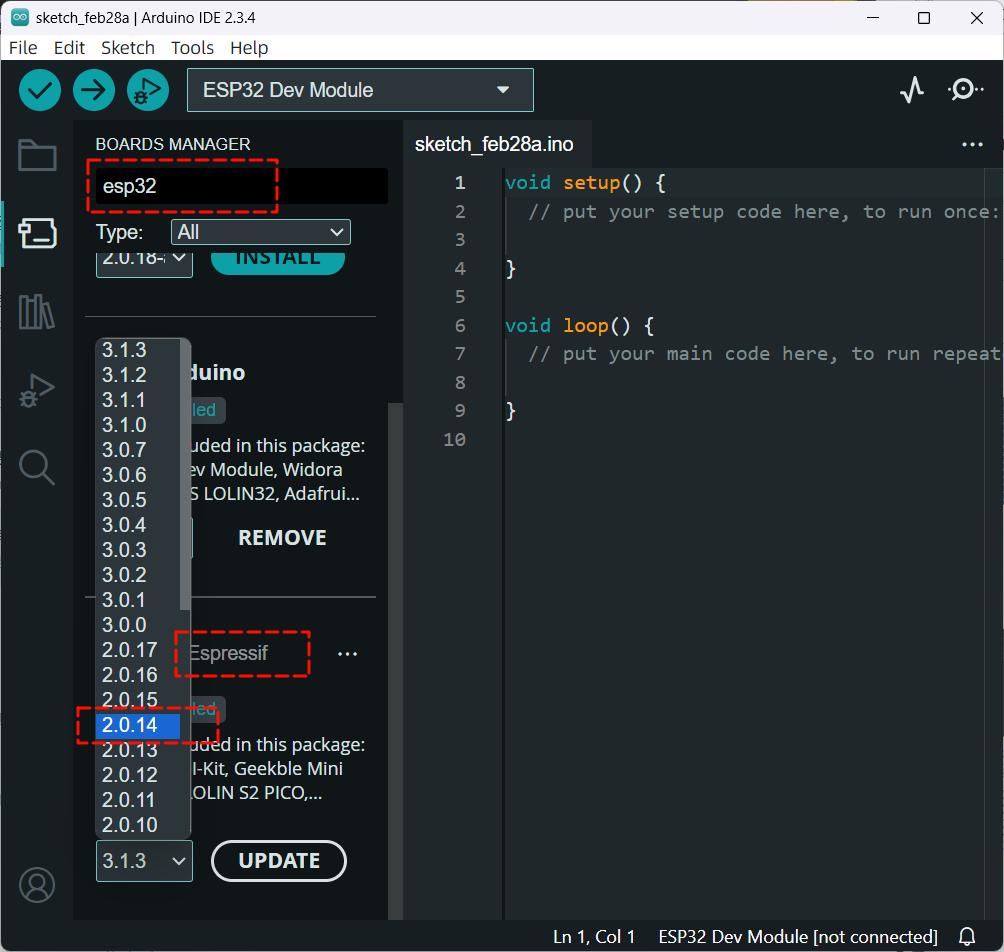Open the user account profile icon
The image size is (1004, 952).
[x=37, y=885]
